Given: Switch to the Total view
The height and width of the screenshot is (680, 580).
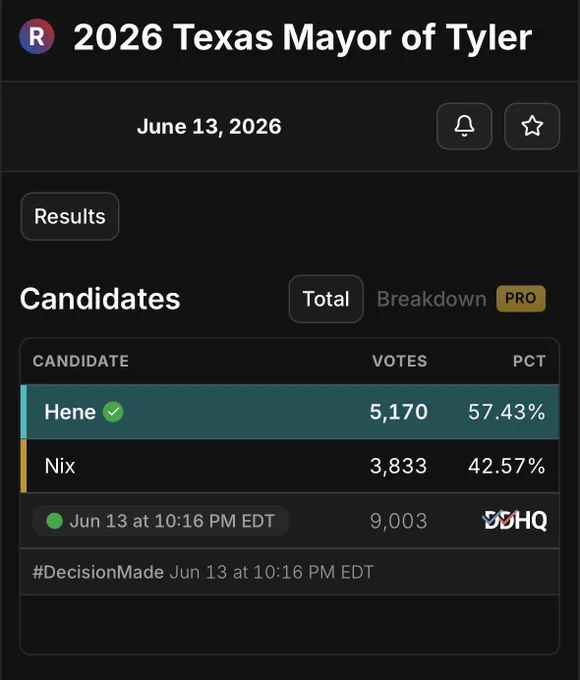Looking at the screenshot, I should [x=326, y=299].
